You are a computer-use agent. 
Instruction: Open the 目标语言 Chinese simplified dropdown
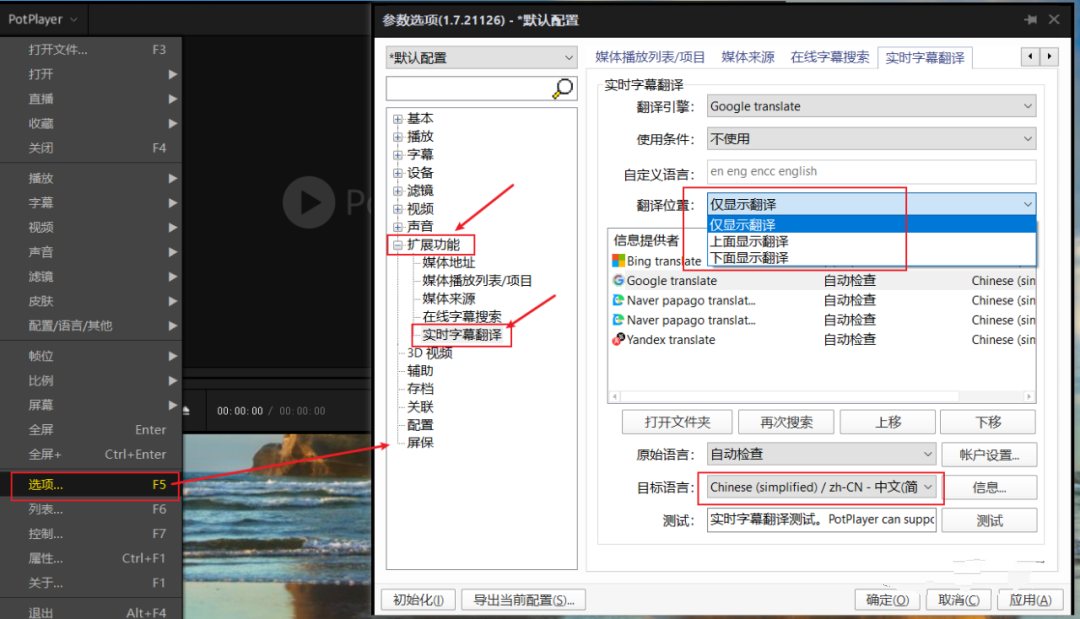(x=821, y=487)
